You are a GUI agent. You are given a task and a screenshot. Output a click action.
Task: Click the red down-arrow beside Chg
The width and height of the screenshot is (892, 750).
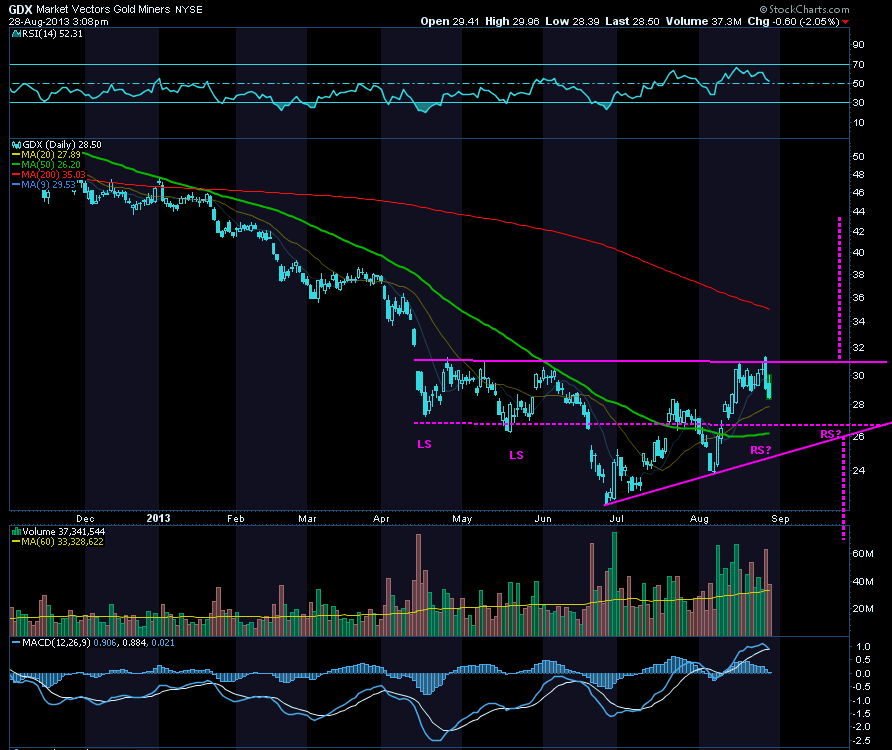pos(845,22)
